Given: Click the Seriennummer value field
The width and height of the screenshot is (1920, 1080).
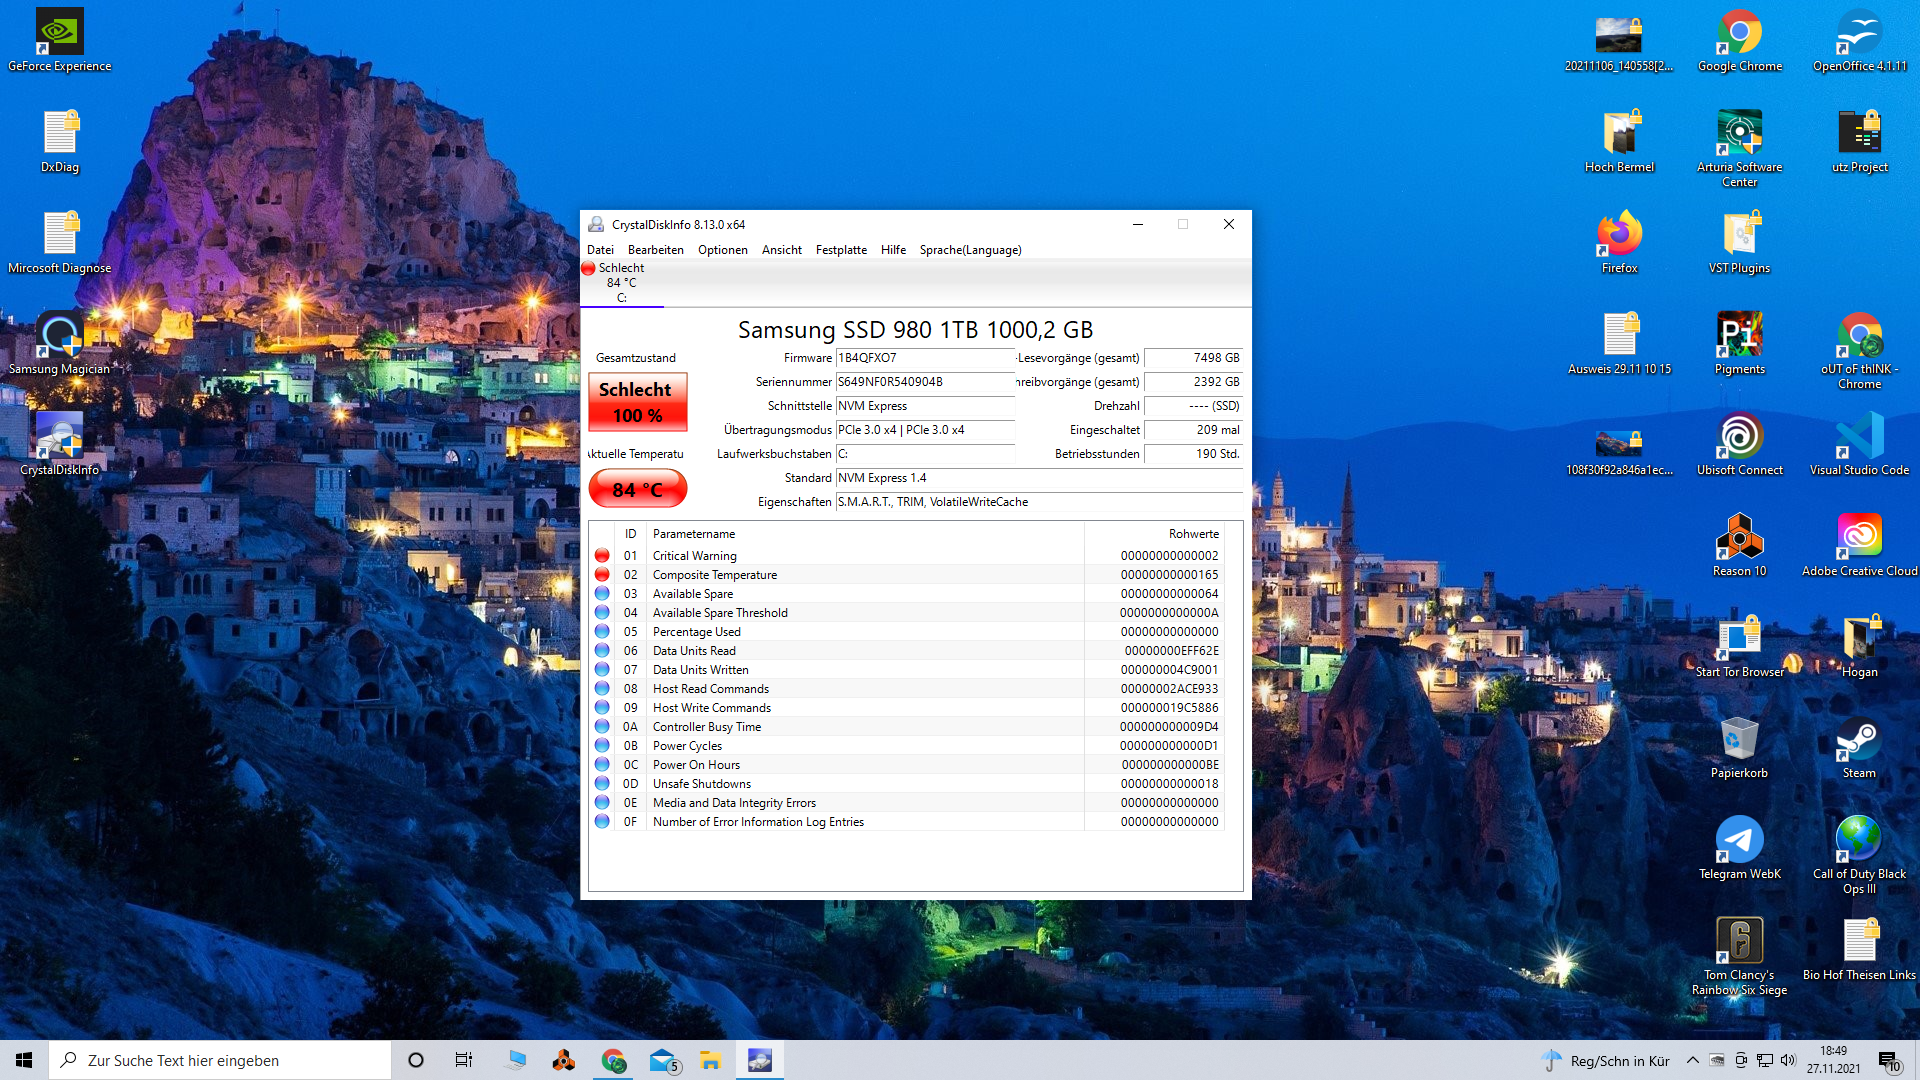Looking at the screenshot, I should (924, 382).
